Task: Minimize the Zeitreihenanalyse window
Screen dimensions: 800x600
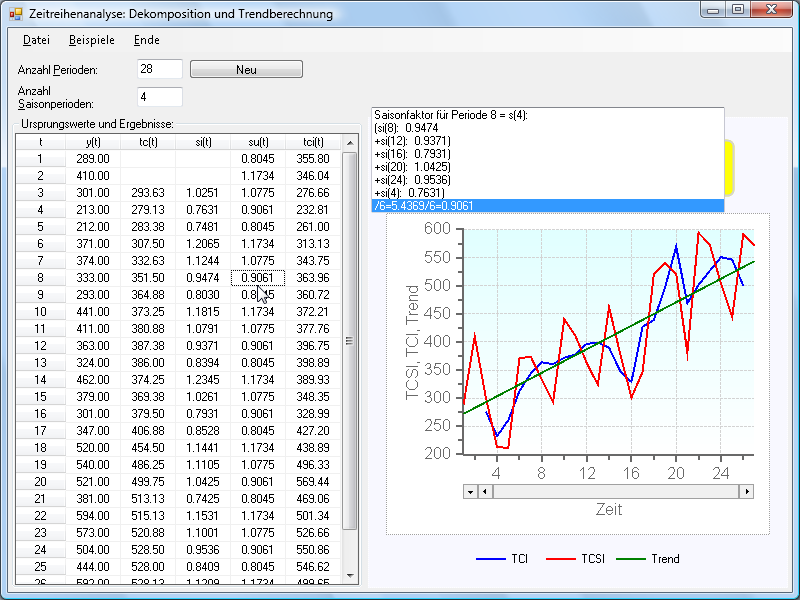Action: pos(713,10)
